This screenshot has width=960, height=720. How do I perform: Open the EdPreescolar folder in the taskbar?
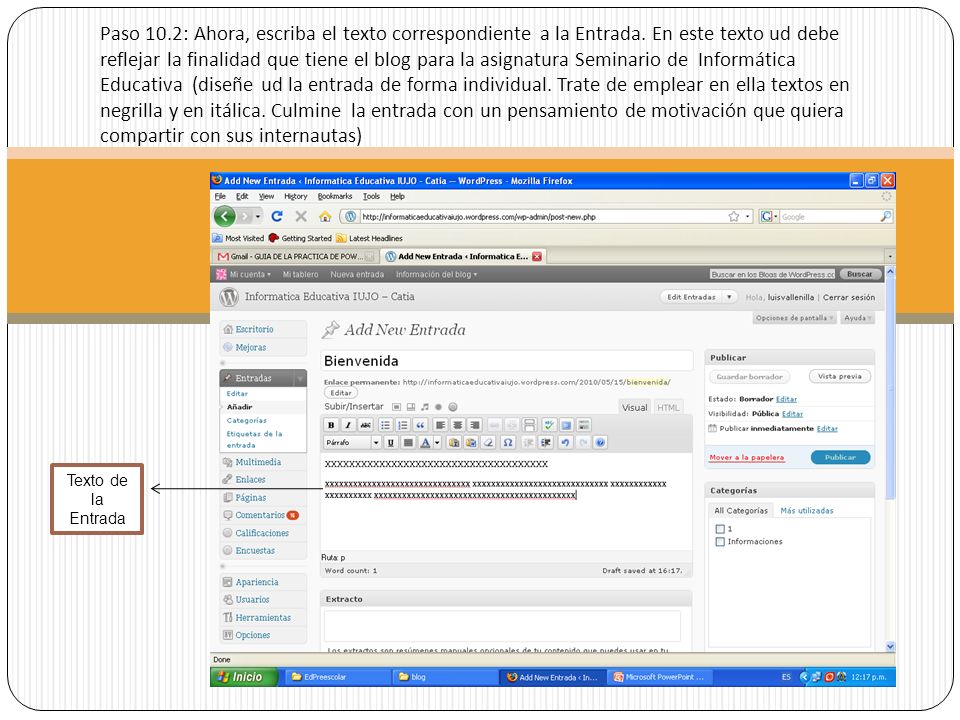tap(337, 677)
